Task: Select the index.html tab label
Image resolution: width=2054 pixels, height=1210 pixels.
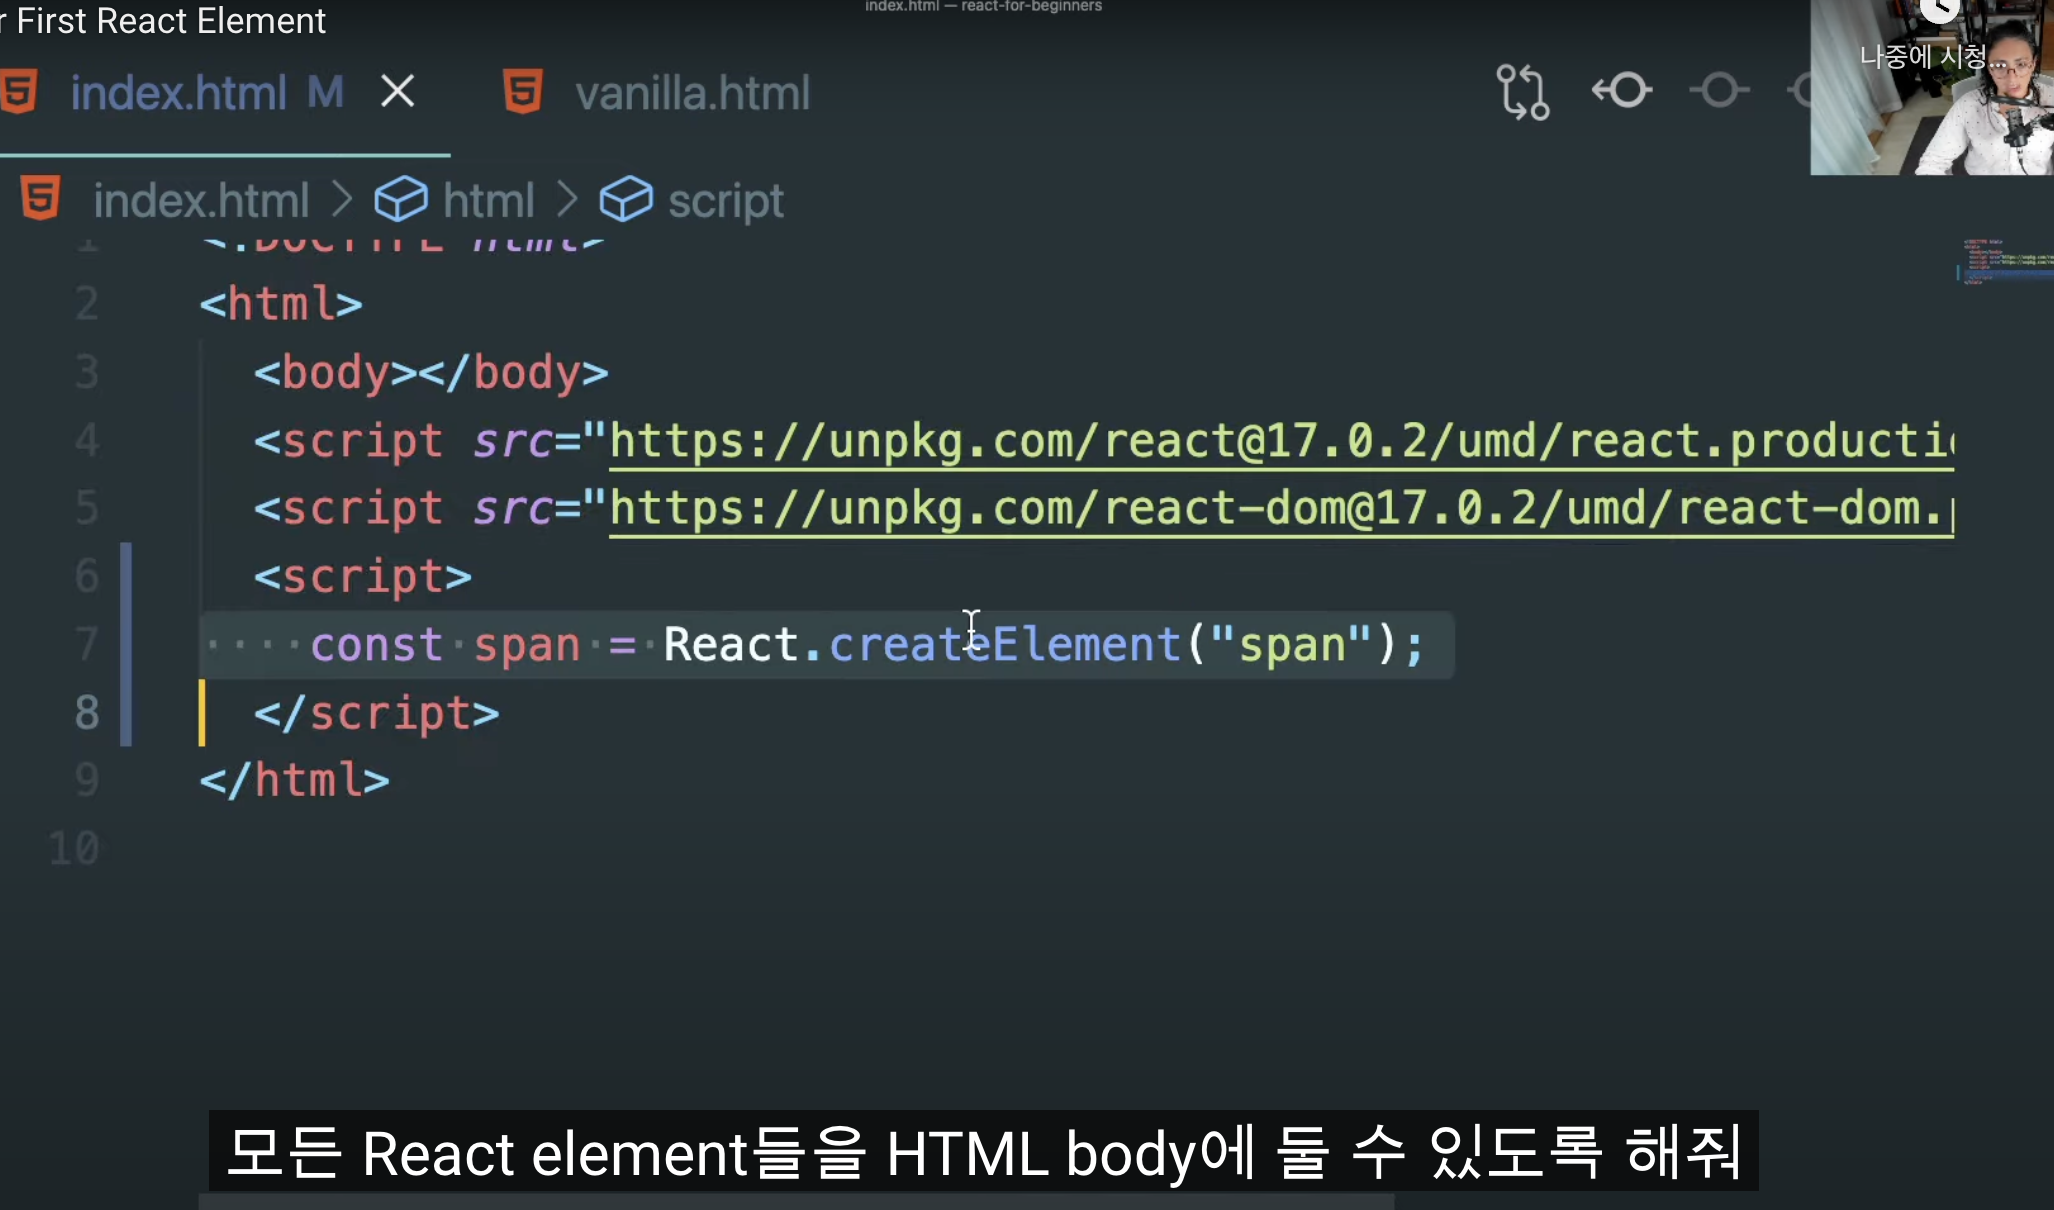Action: point(178,93)
